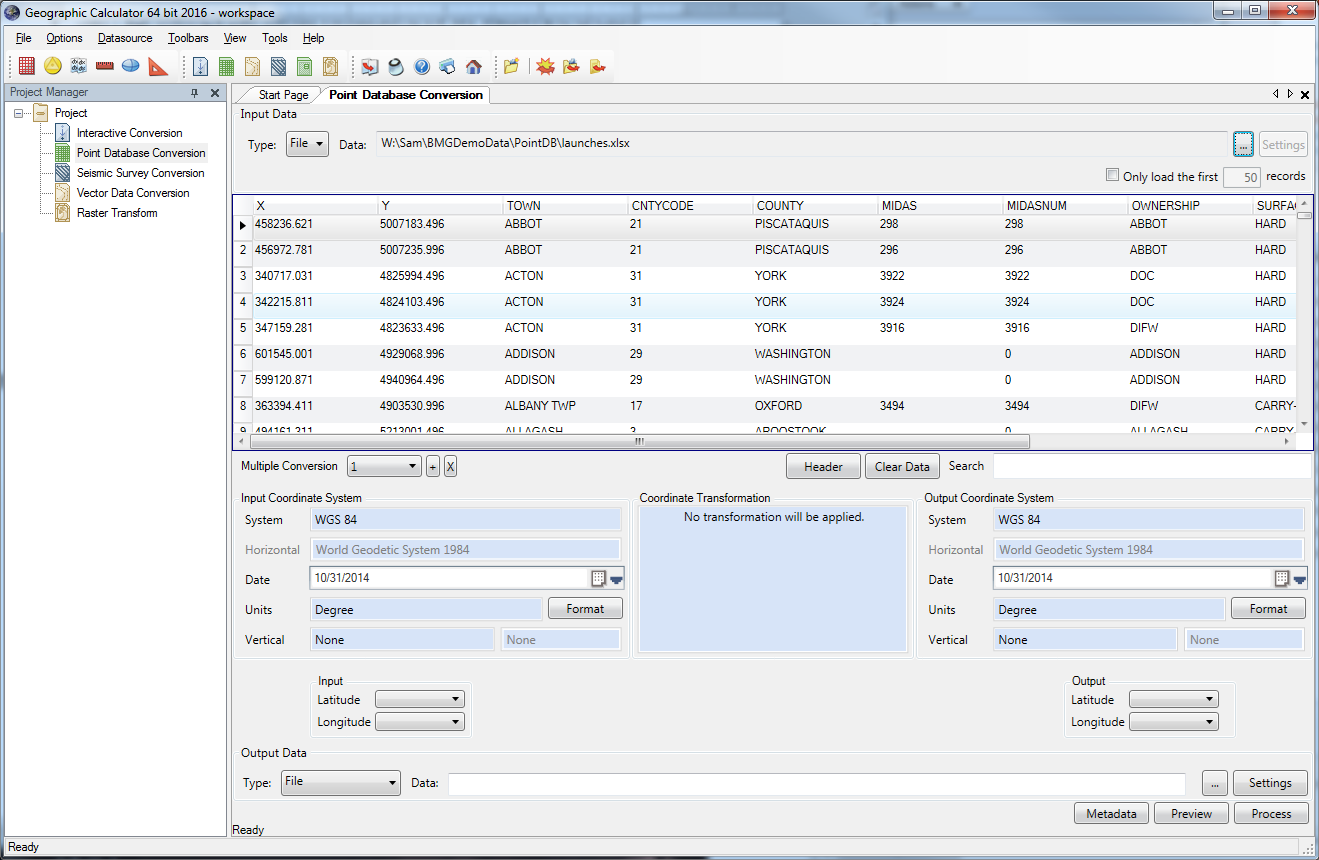Click the Clear Data button
The height and width of the screenshot is (860, 1319).
[902, 465]
